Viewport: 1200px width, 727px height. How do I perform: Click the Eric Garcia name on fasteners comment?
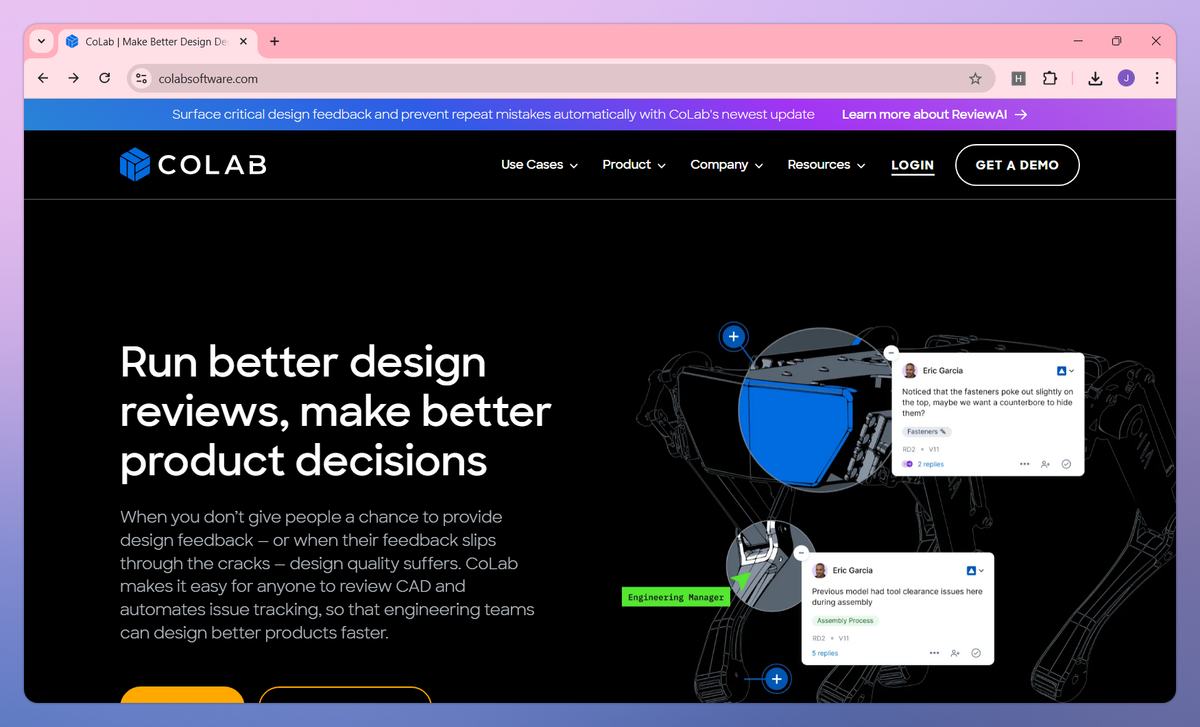point(943,371)
